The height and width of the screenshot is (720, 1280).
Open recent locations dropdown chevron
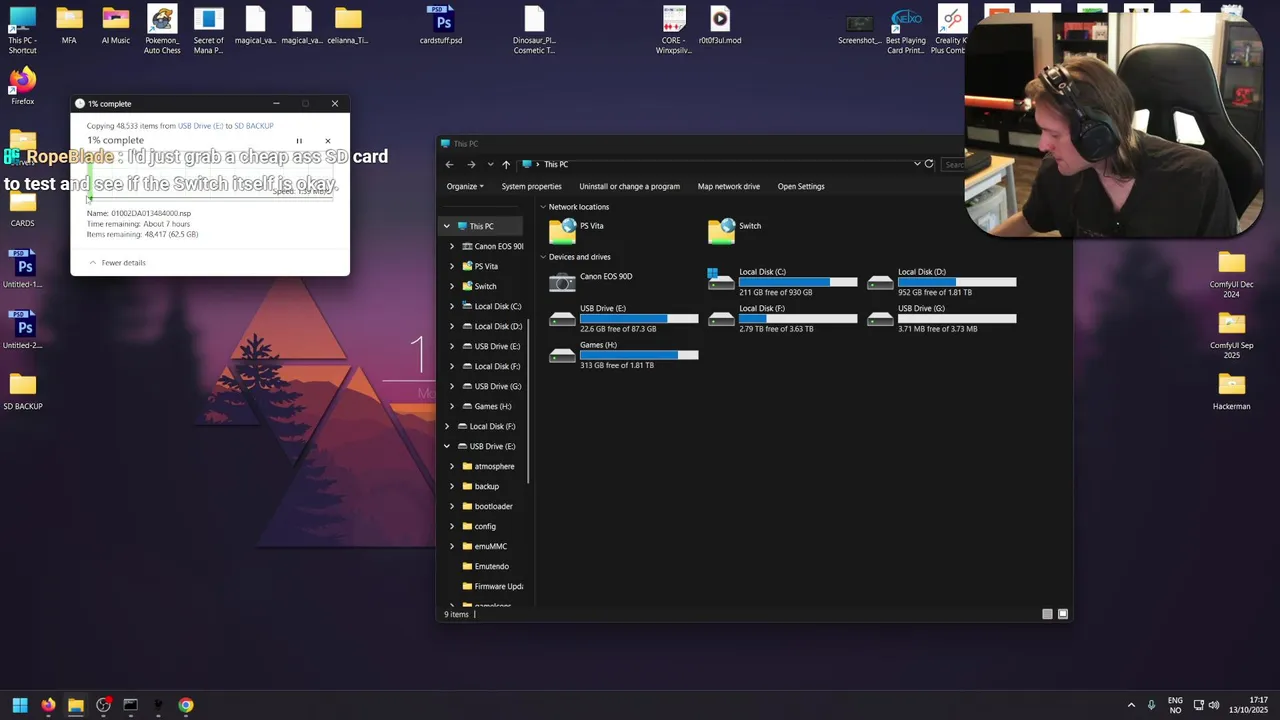490,164
